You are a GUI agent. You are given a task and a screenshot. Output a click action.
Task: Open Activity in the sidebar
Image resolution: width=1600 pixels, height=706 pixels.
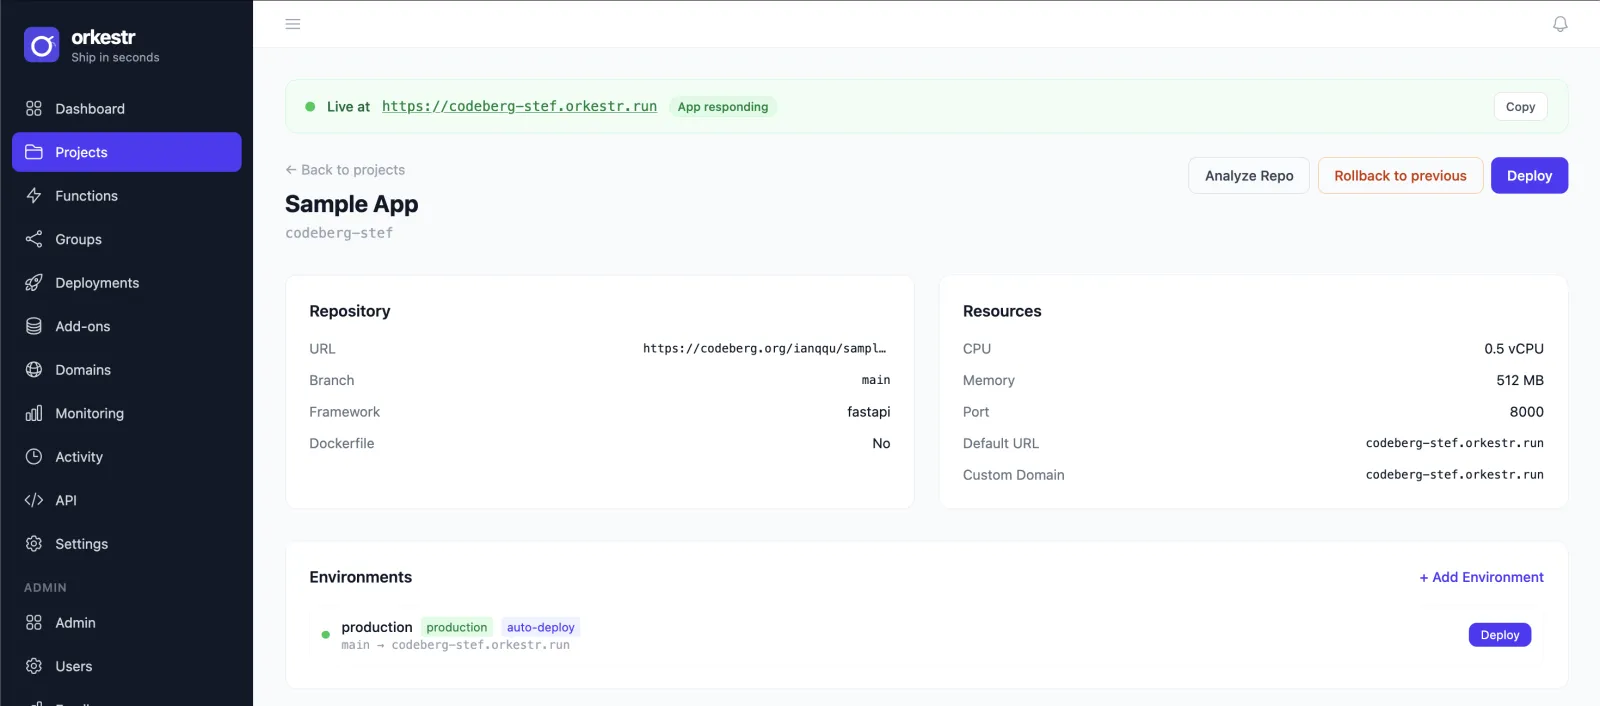pos(127,457)
